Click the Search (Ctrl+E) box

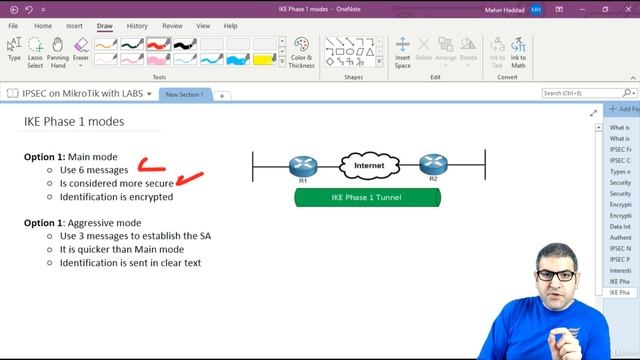(582, 93)
